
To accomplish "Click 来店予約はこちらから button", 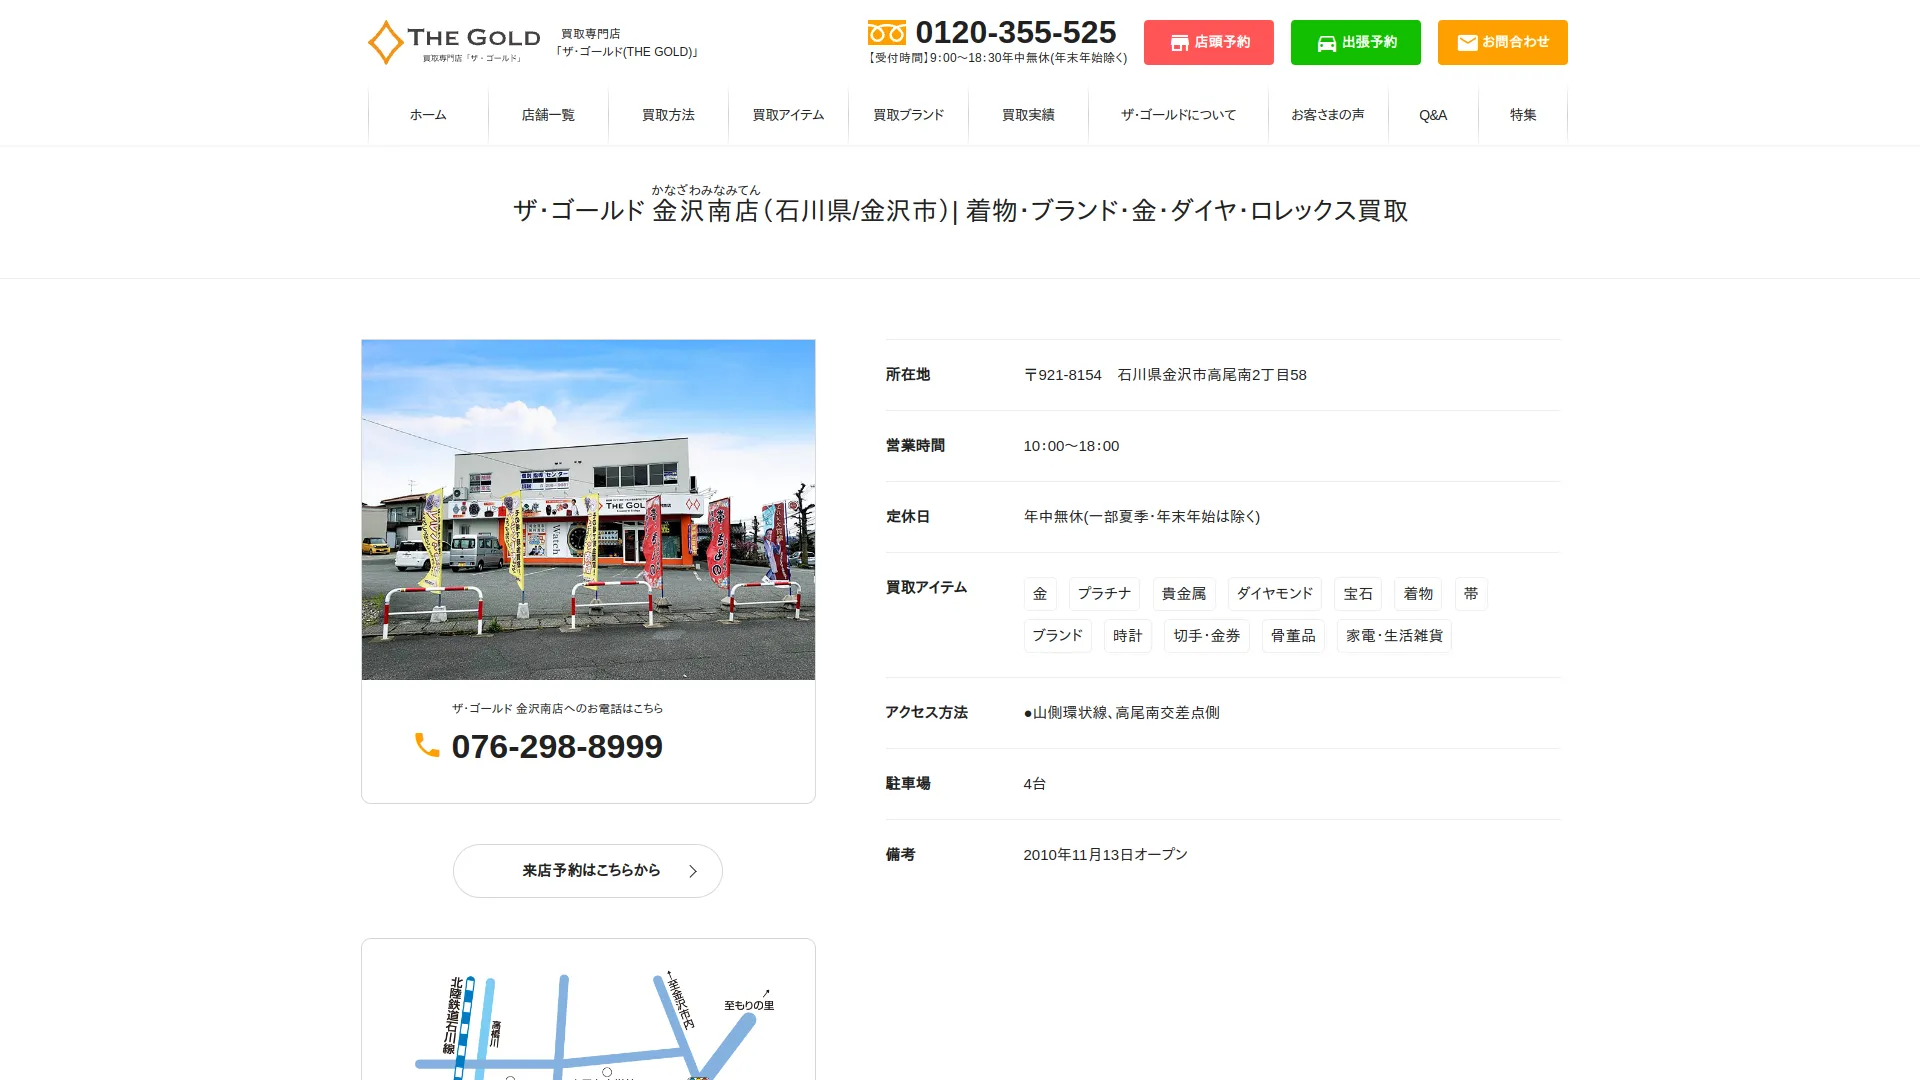I will 588,871.
